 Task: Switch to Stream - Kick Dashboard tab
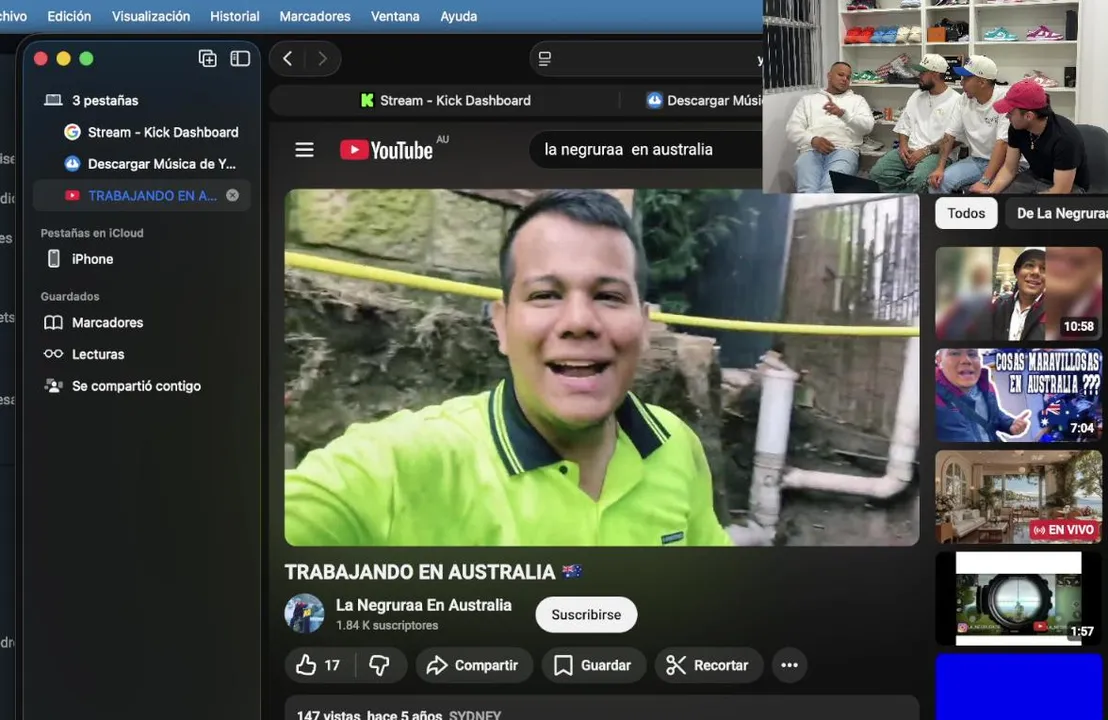tap(445, 100)
